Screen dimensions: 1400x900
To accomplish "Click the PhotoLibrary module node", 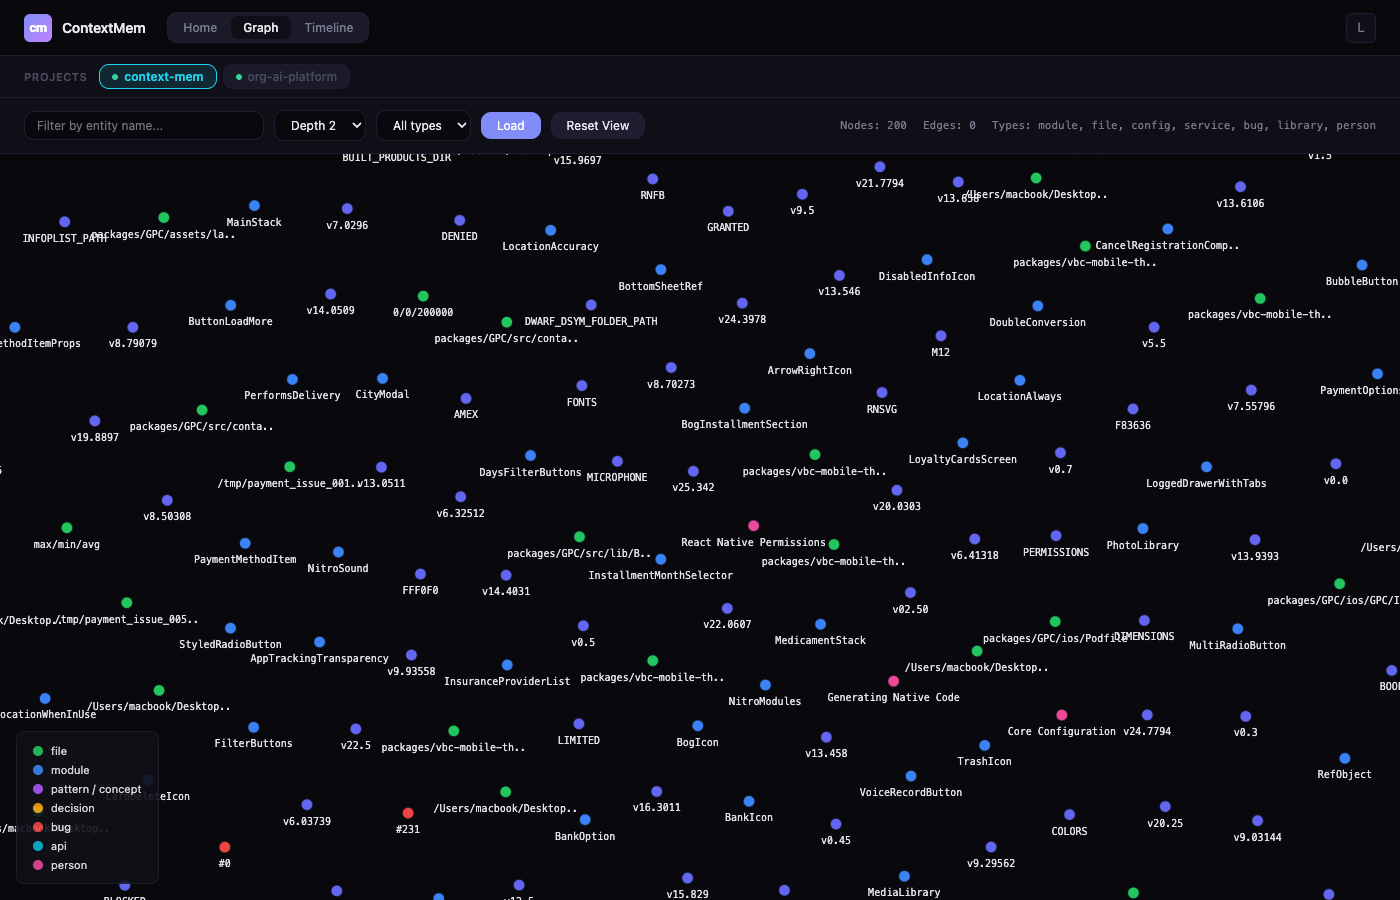I will tap(1142, 529).
